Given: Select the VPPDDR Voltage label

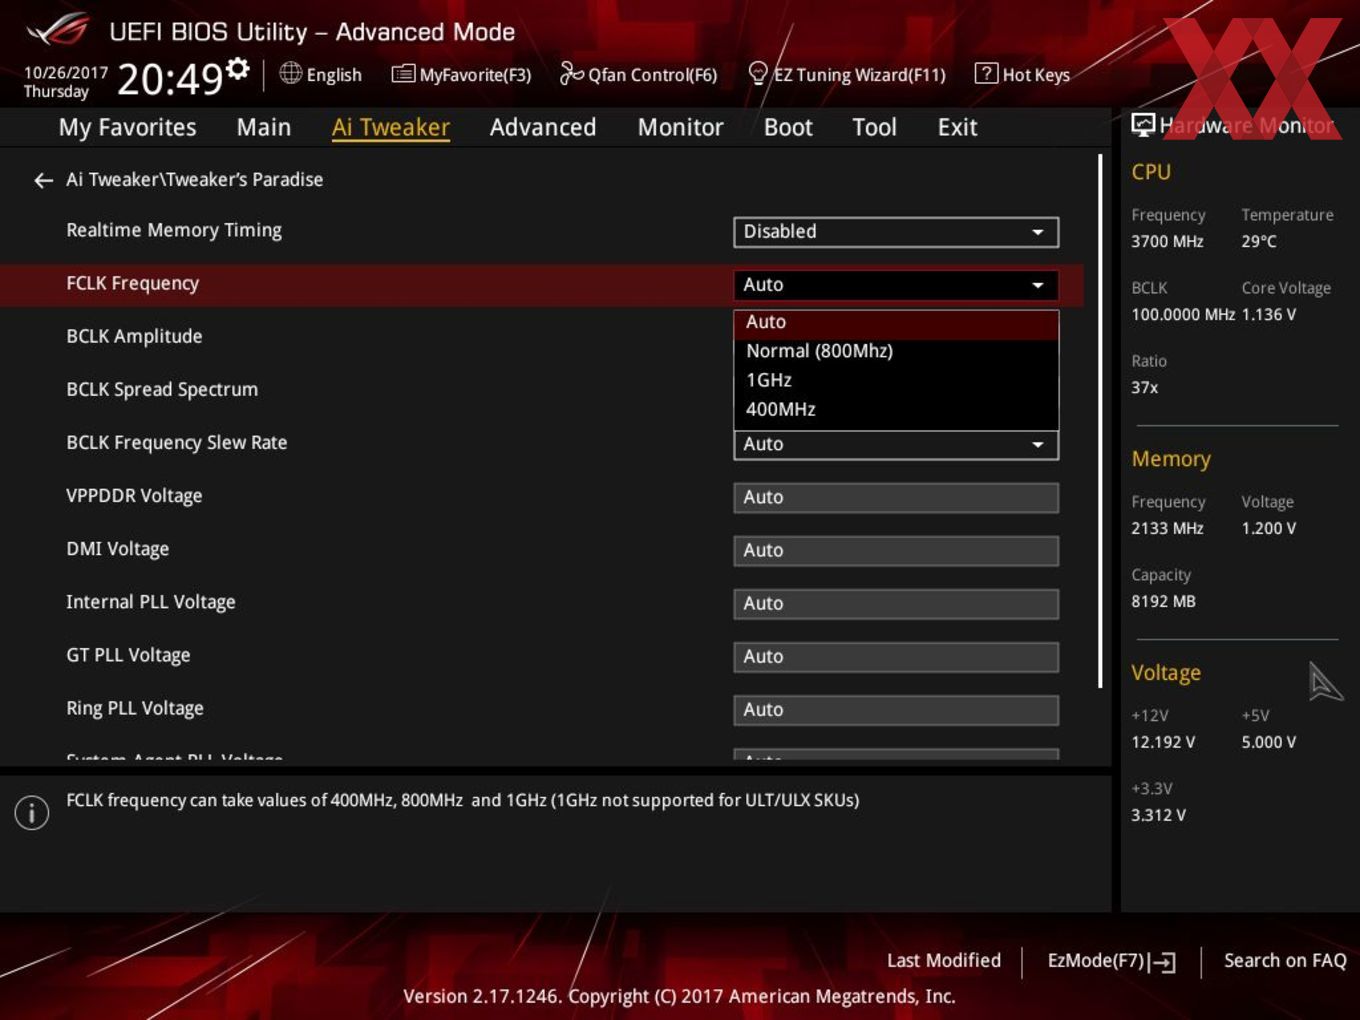Looking at the screenshot, I should click(134, 495).
